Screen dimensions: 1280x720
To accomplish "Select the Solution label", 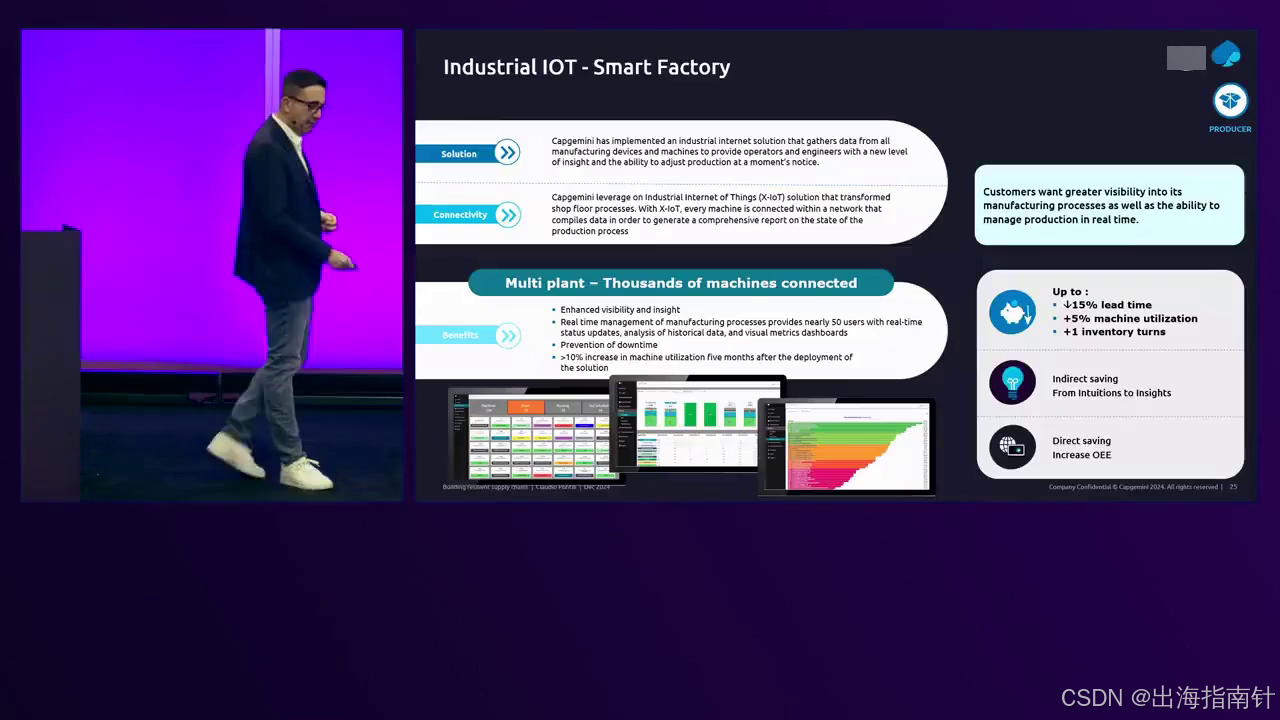I will (459, 154).
